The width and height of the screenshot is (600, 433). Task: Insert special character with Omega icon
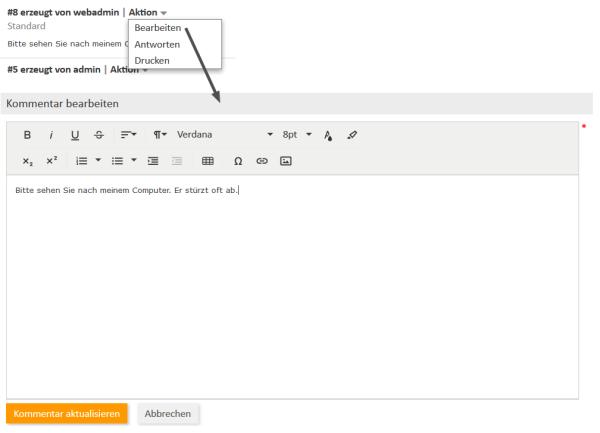(238, 161)
